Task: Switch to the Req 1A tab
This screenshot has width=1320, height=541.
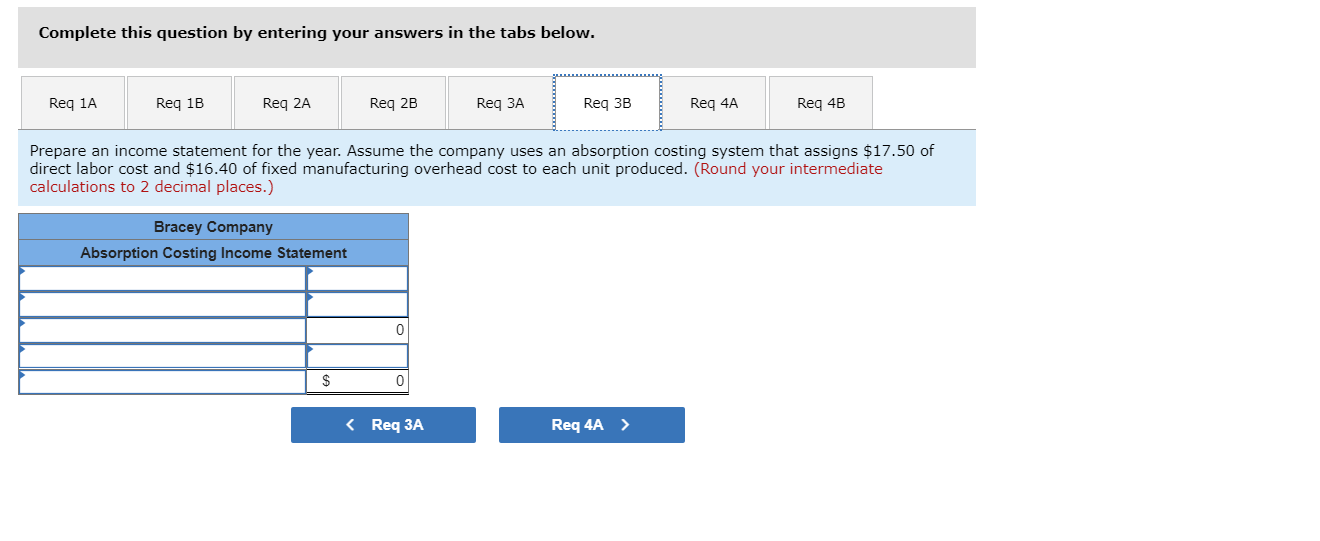Action: (x=72, y=103)
